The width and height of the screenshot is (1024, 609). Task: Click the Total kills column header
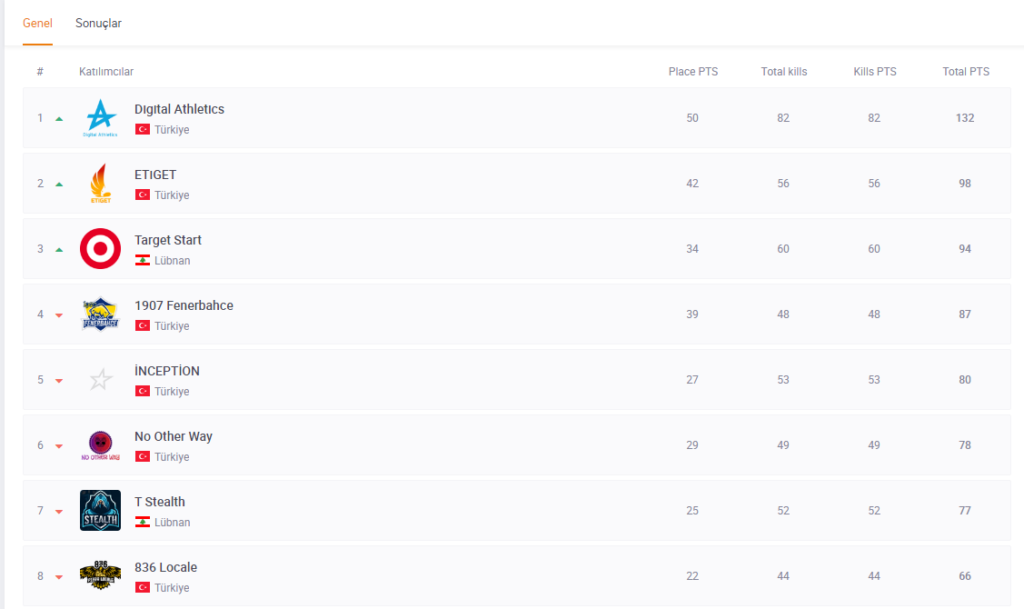(783, 72)
